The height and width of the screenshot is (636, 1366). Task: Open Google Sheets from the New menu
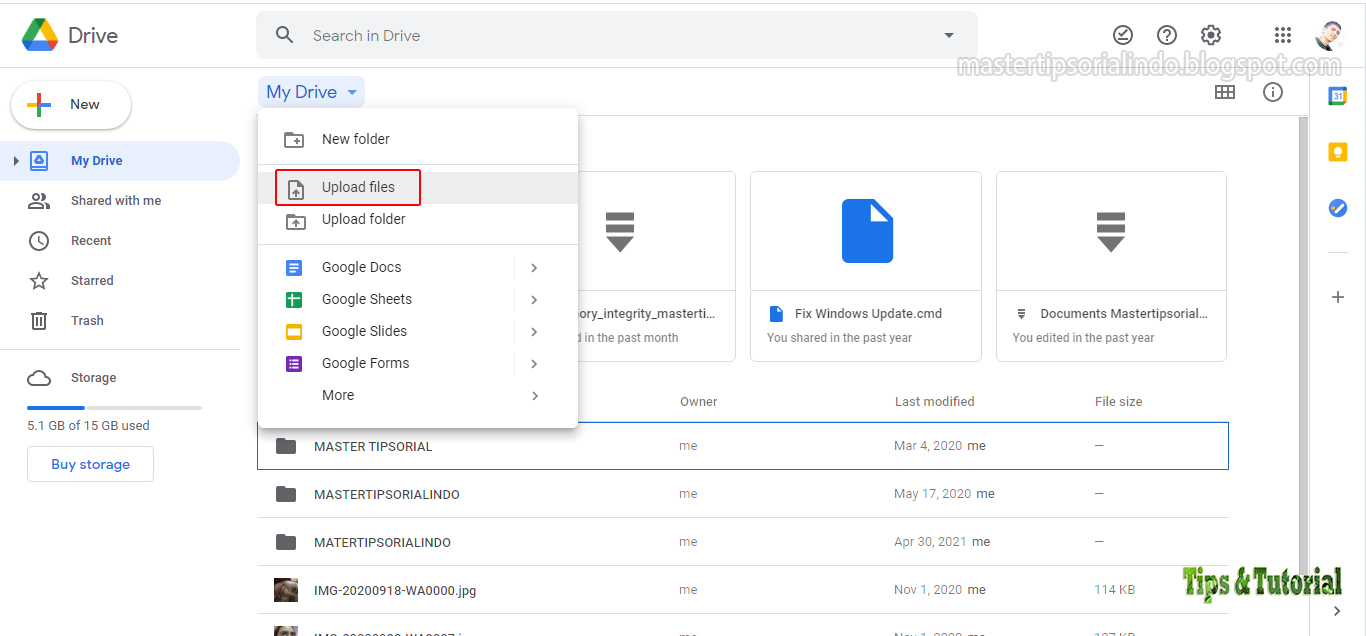(367, 299)
